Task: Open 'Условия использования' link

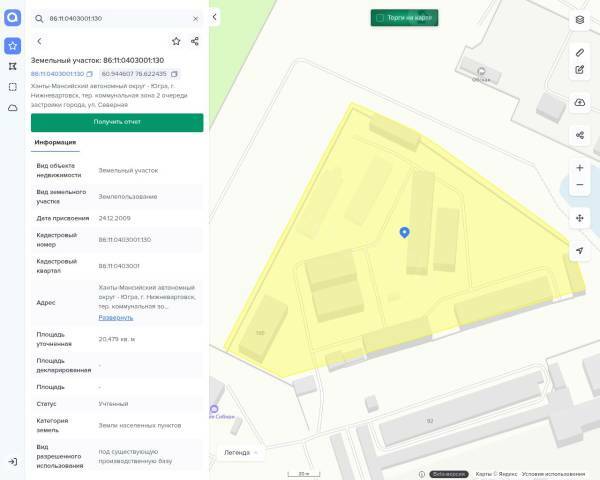Action: pos(552,473)
